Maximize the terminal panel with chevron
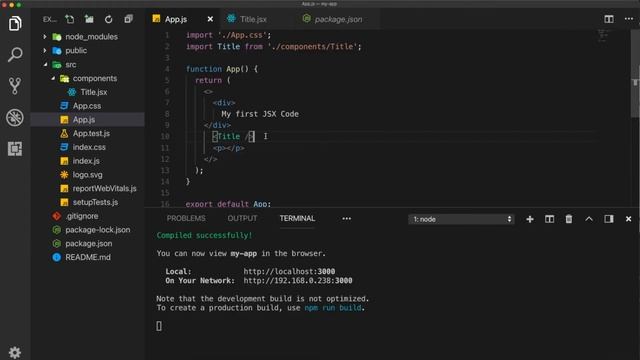The width and height of the screenshot is (640, 360). tap(589, 219)
